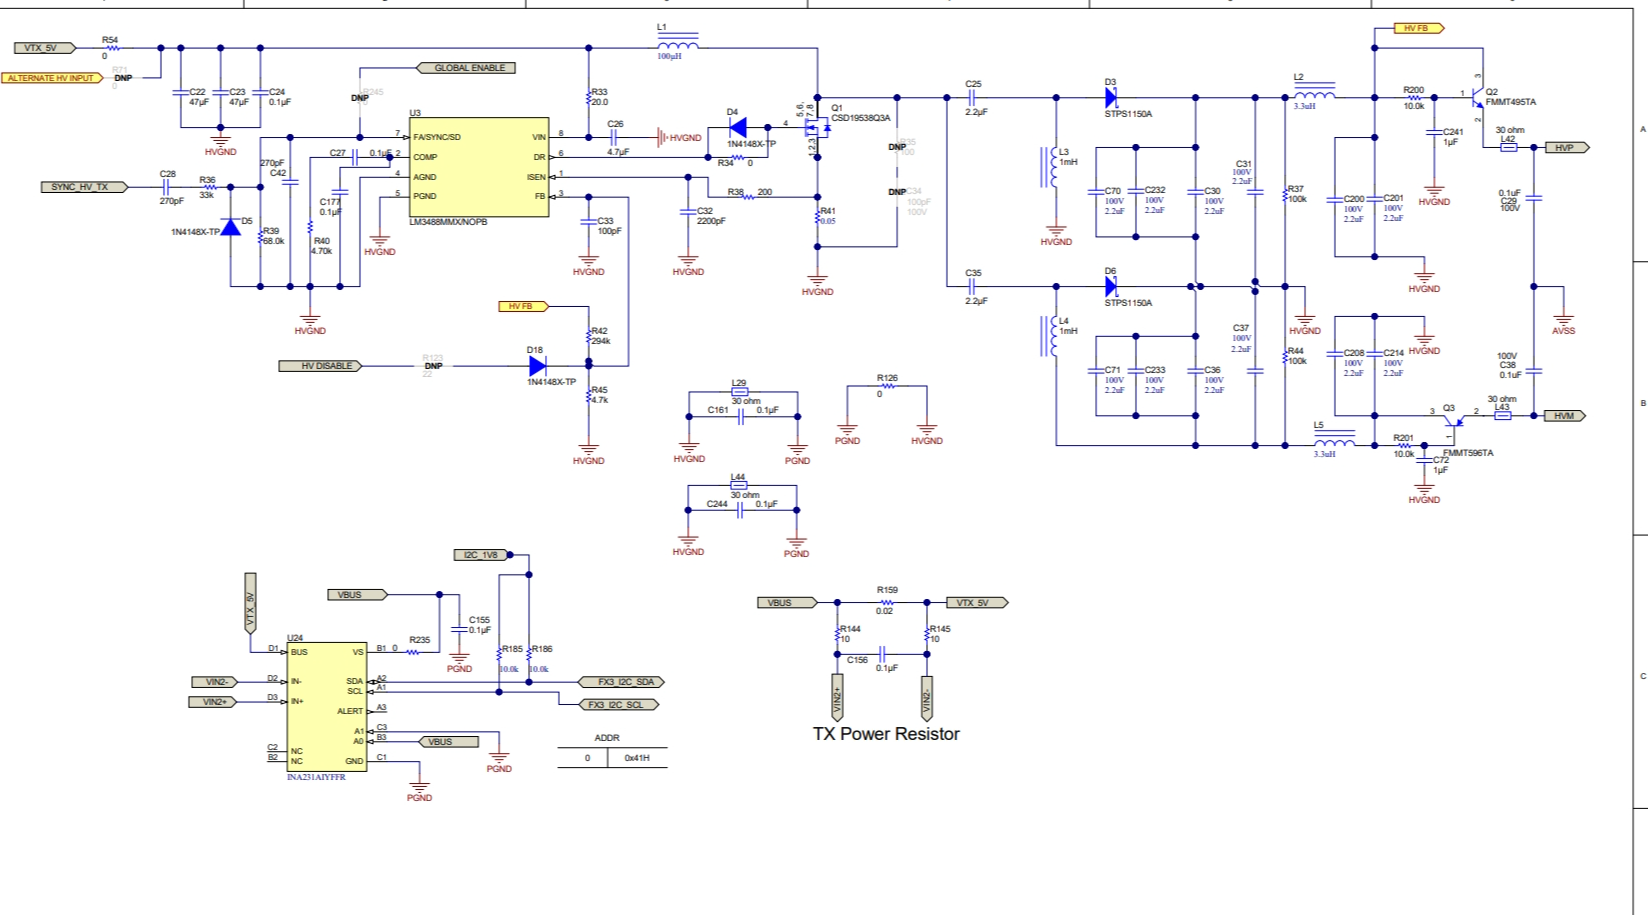Select the R44 '100k' resistor label
Image resolution: width=1648 pixels, height=915 pixels.
pos(1297,361)
